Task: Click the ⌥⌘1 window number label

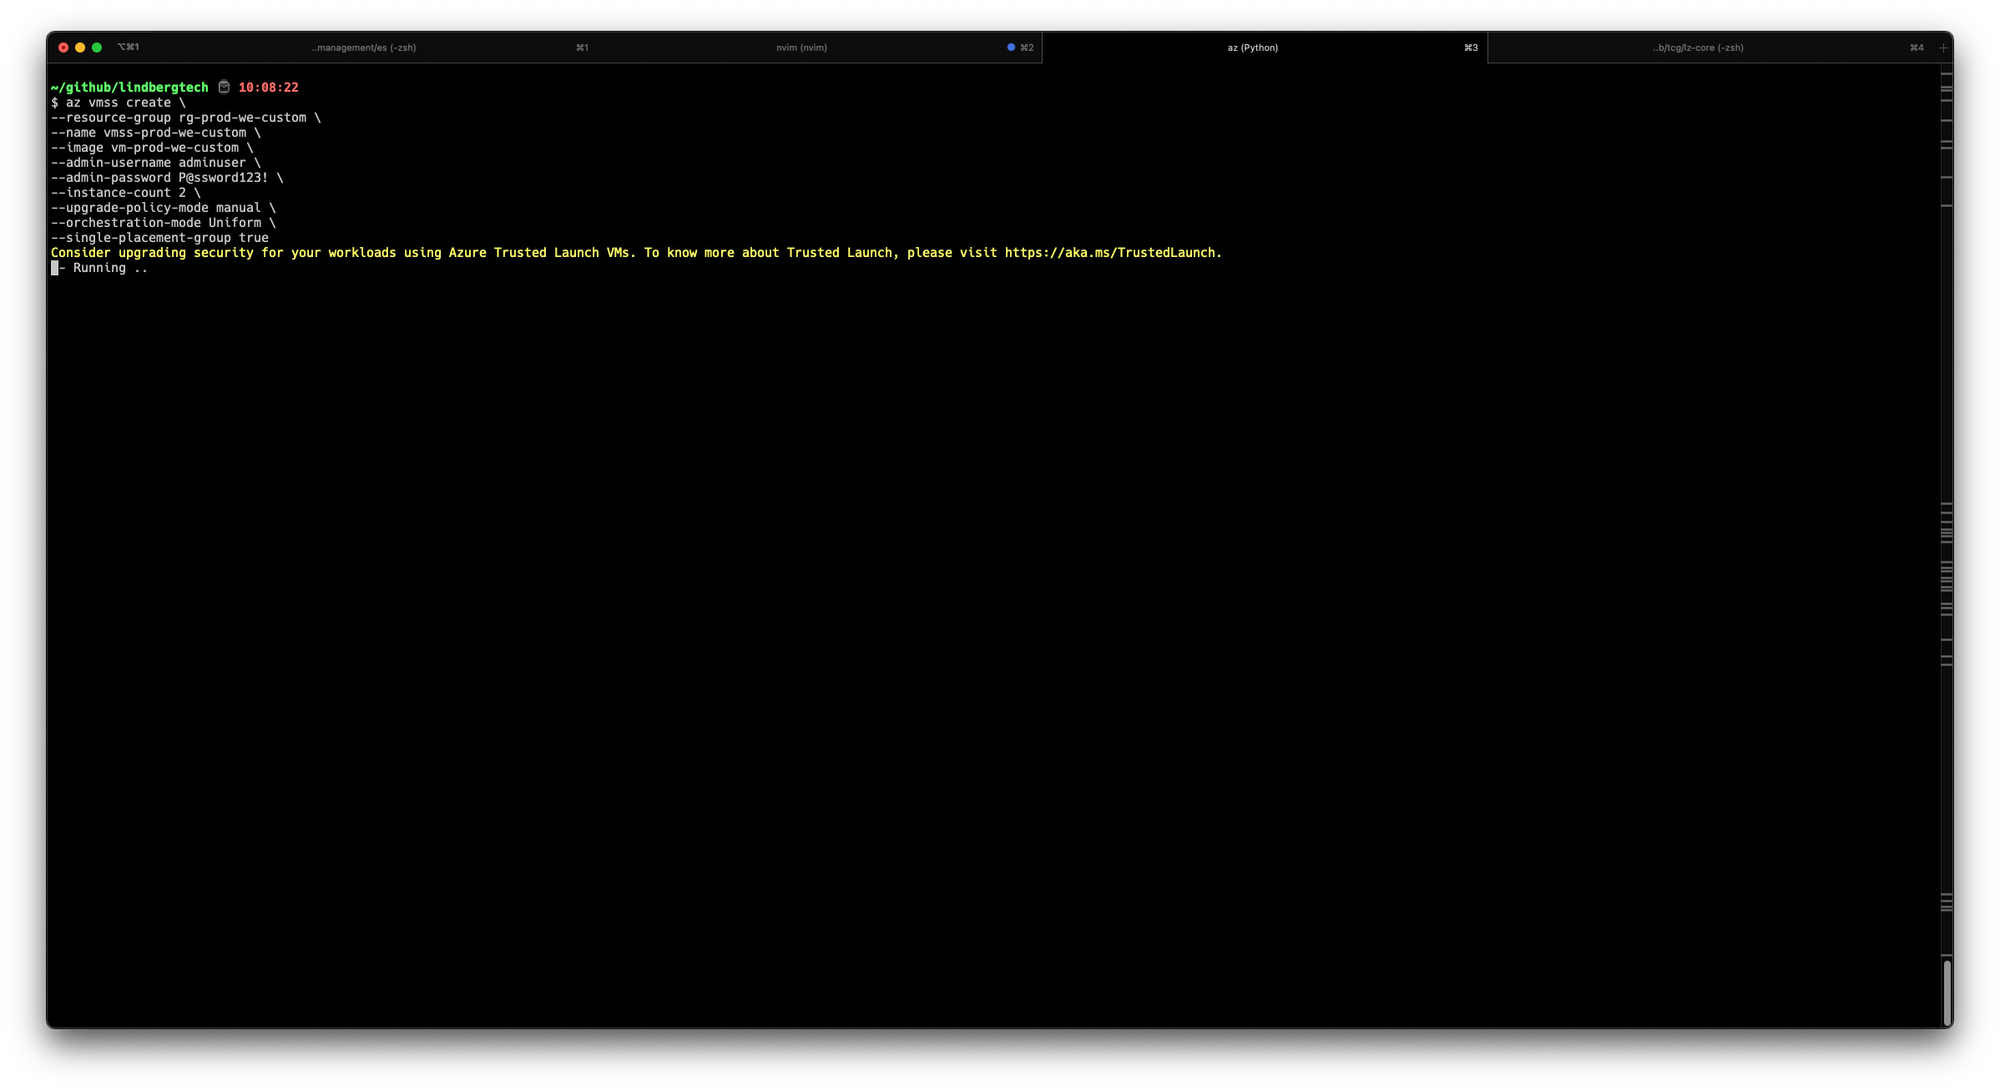Action: [128, 47]
